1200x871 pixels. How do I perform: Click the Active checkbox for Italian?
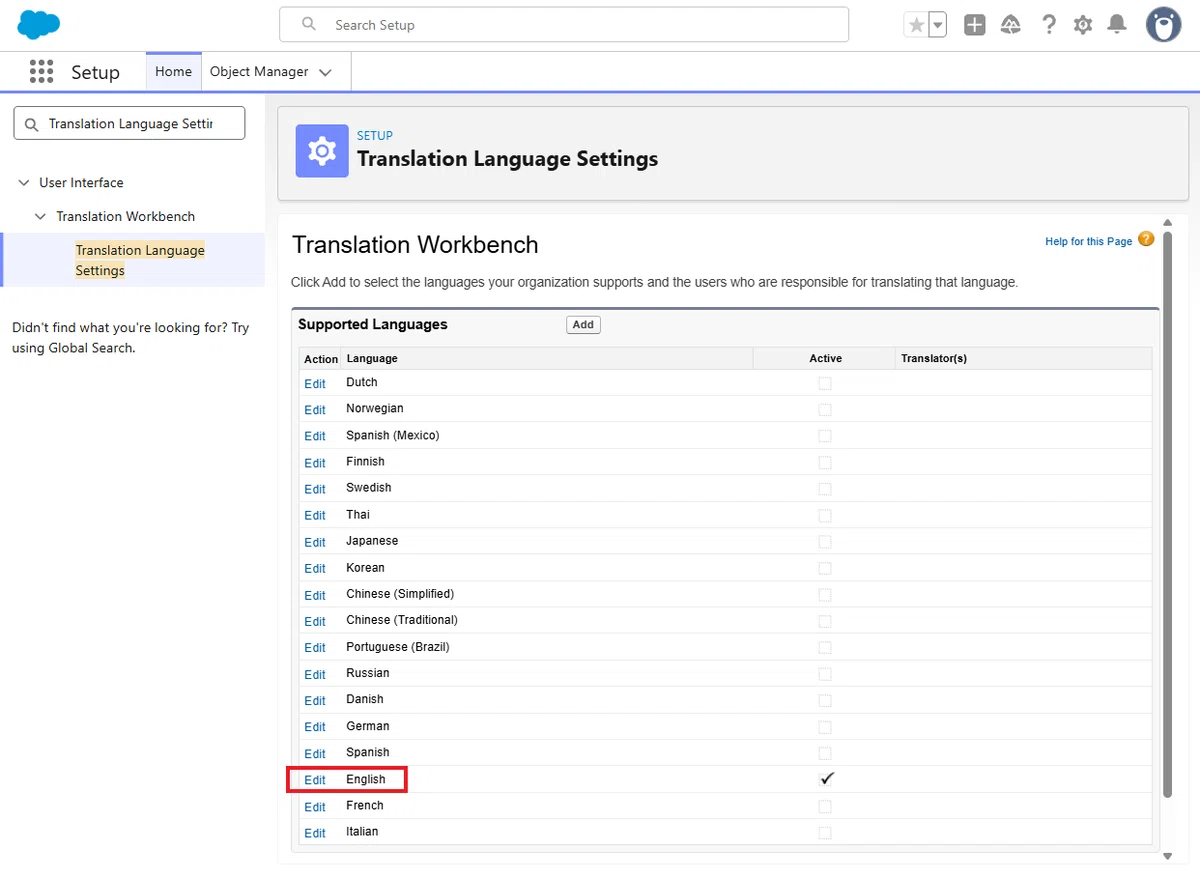(x=825, y=832)
